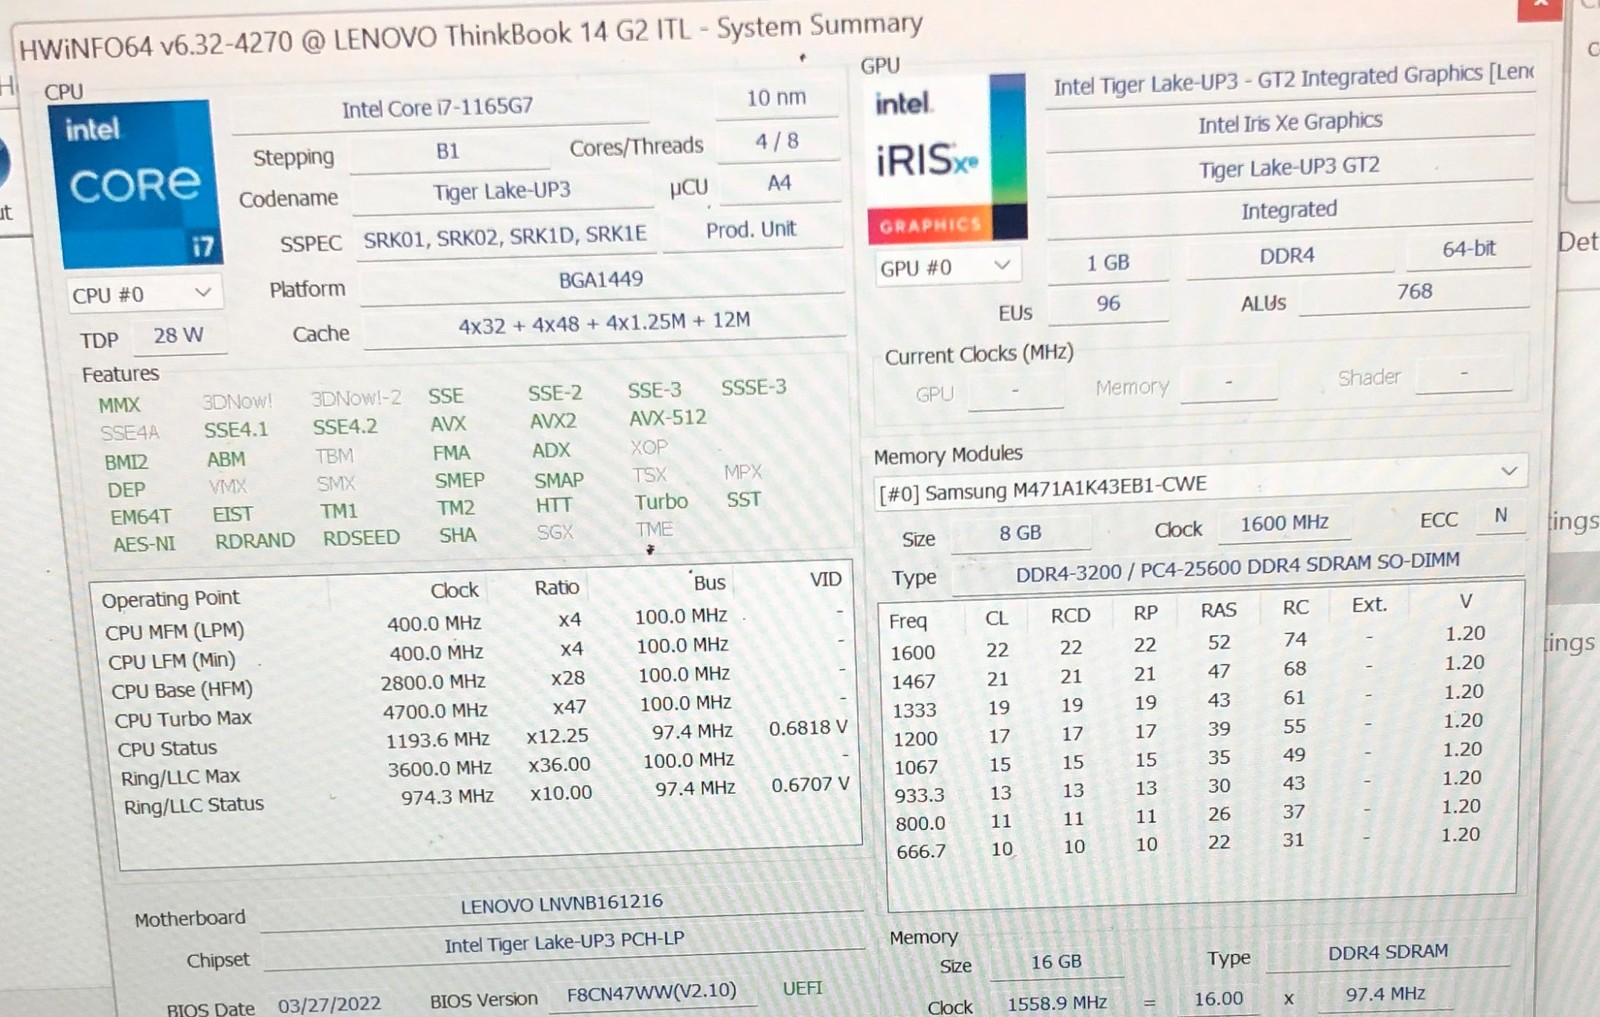
Task: Click the GPU 64-bit field
Action: [1468, 250]
